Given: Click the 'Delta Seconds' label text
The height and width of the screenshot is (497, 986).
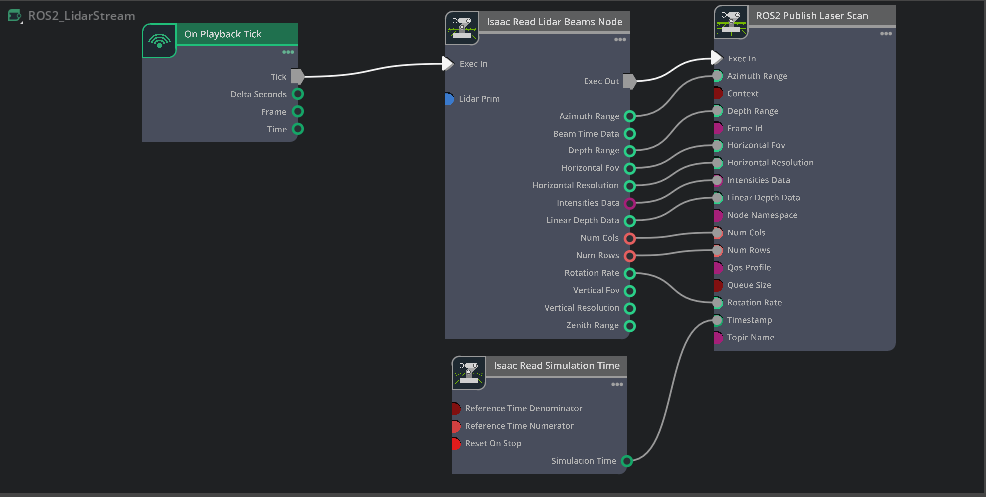Looking at the screenshot, I should (258, 94).
